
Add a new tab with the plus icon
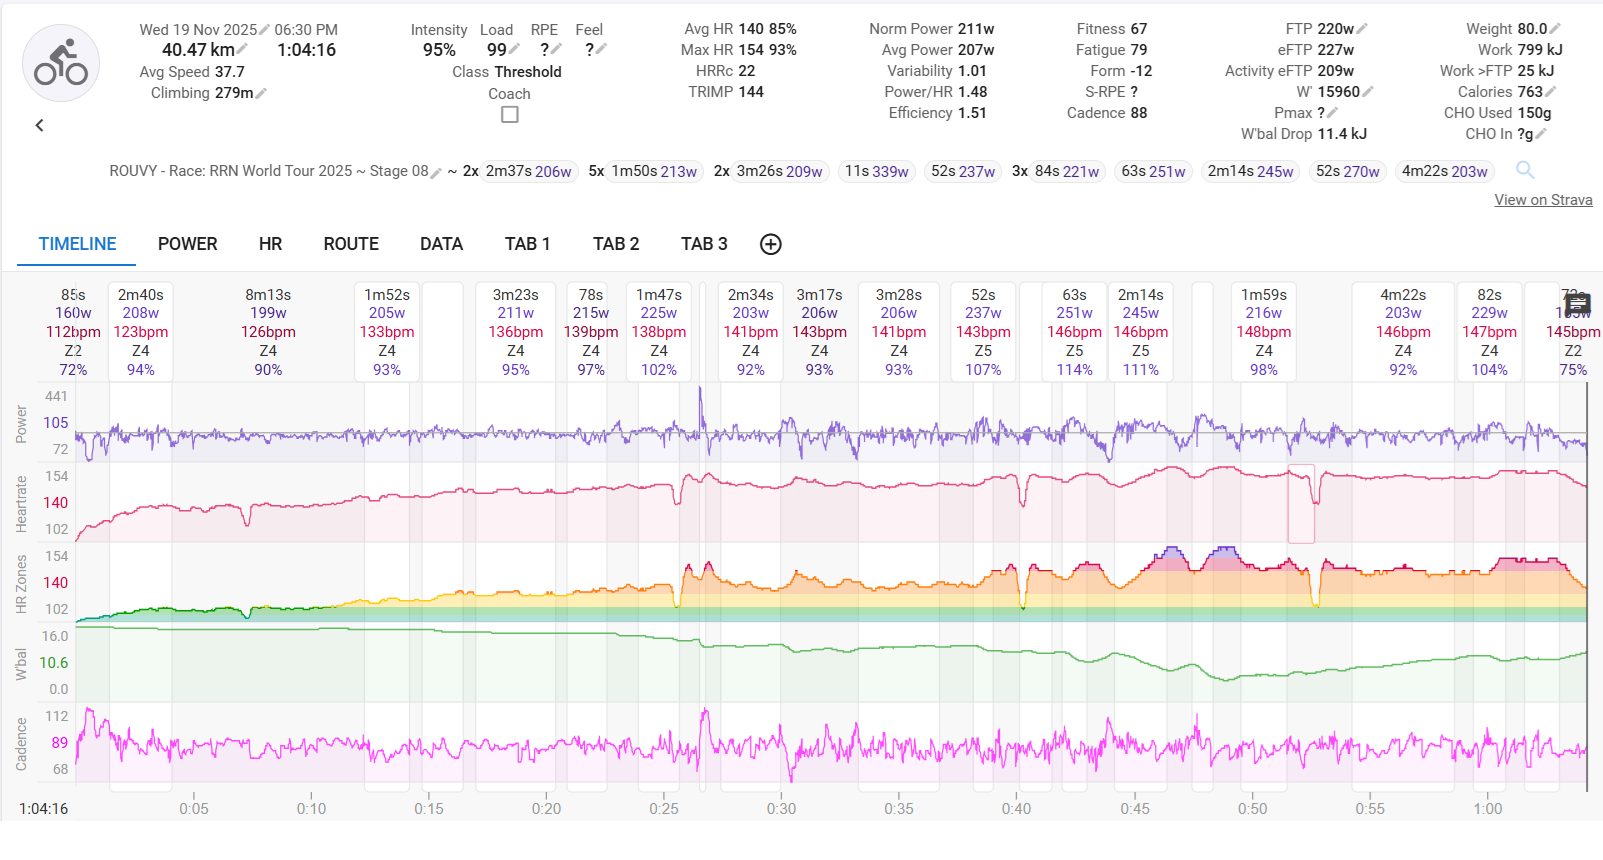pos(770,244)
